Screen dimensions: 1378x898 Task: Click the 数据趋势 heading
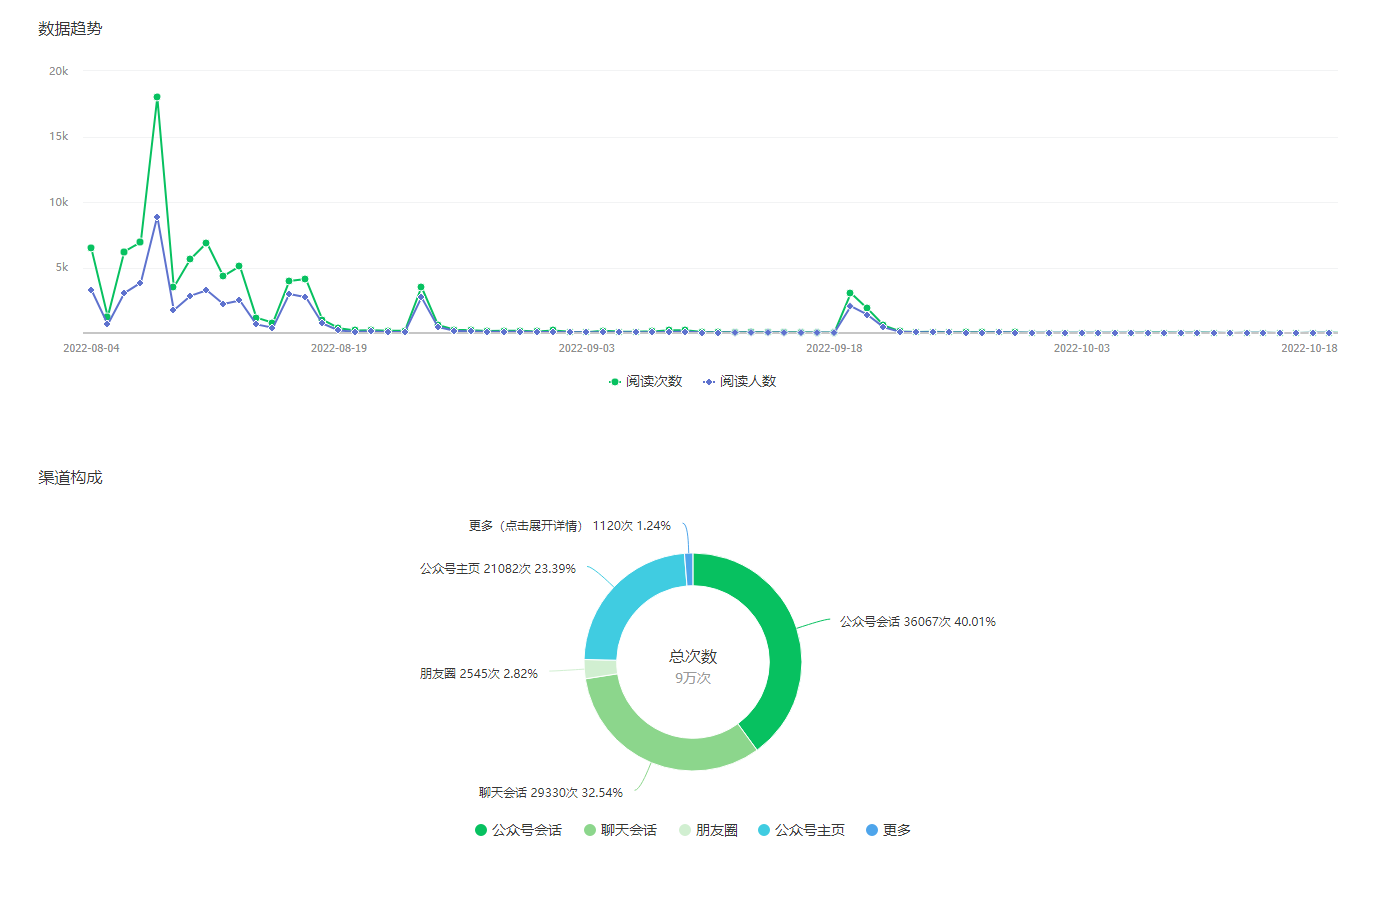(x=70, y=29)
